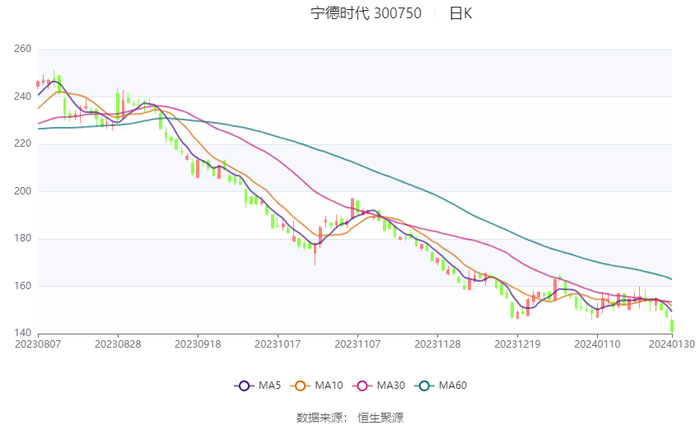Click x-axis date label 20231017
The width and height of the screenshot is (700, 426).
click(278, 345)
